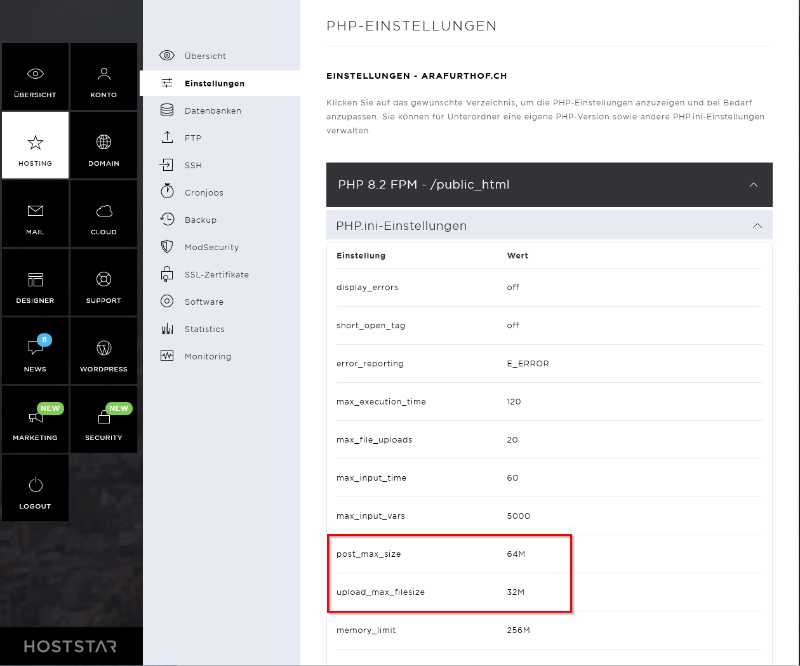The width and height of the screenshot is (800, 666).
Task: Collapse the PHP 8.2 FPM /public_html section
Action: [754, 185]
